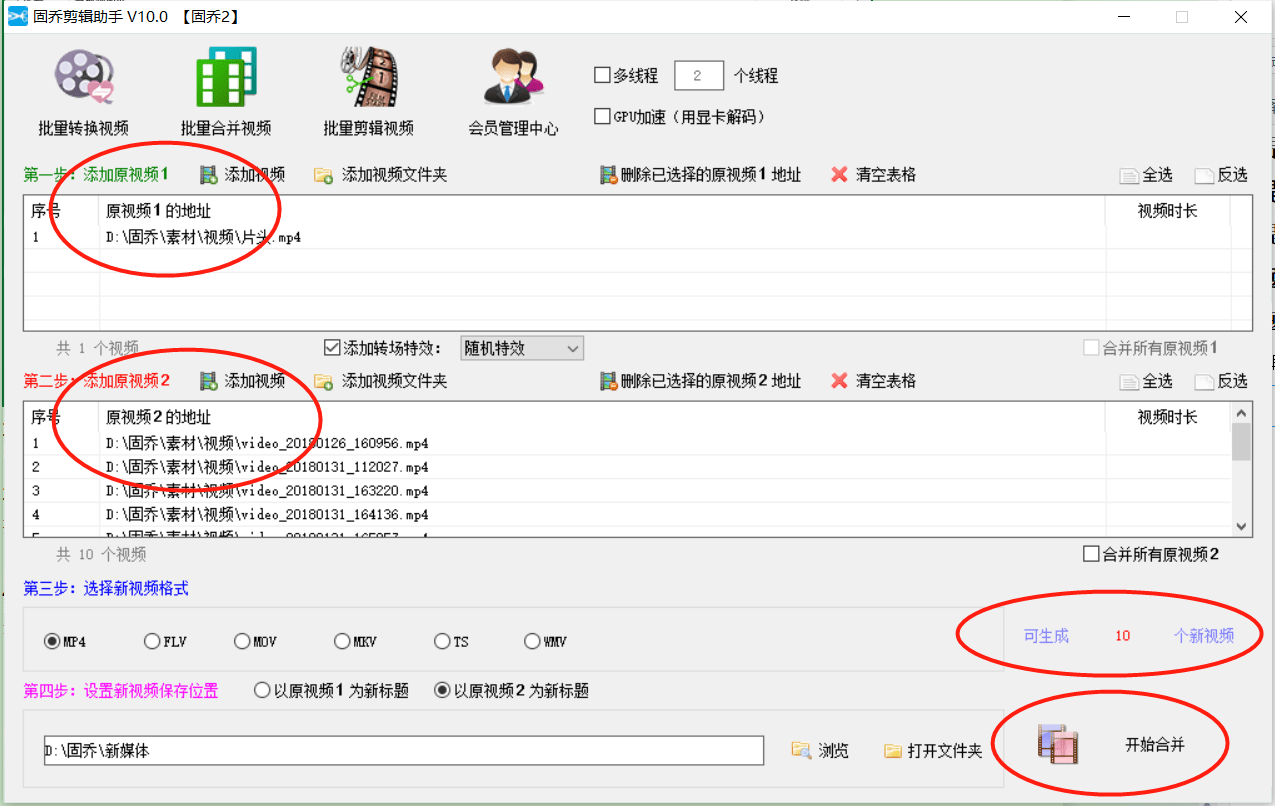The width and height of the screenshot is (1275, 806).
Task: Click scroll down arrow of video 2 list
Action: [1242, 527]
